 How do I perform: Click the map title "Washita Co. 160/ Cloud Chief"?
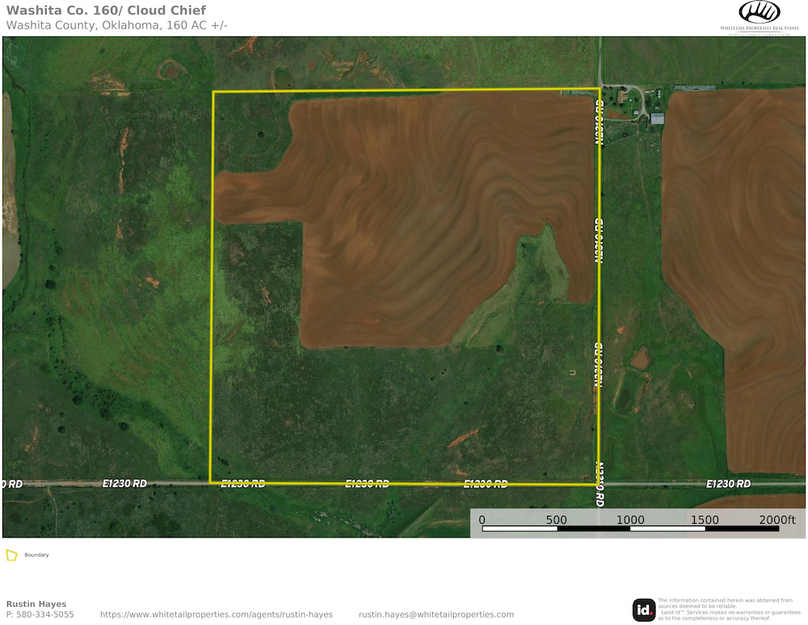pos(106,11)
